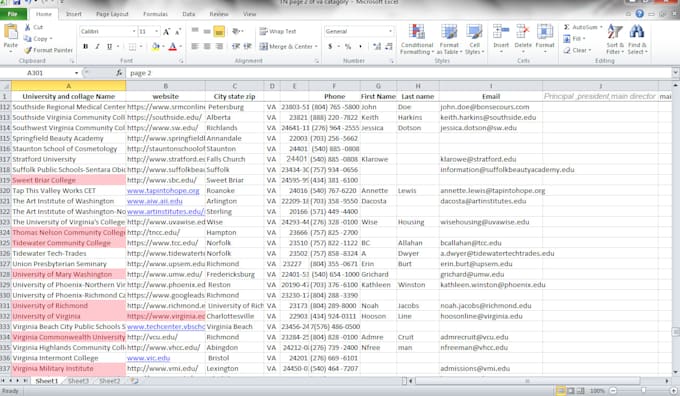680x396 pixels.
Task: Open the Name Box dropdown arrow
Action: pyautogui.click(x=76, y=73)
